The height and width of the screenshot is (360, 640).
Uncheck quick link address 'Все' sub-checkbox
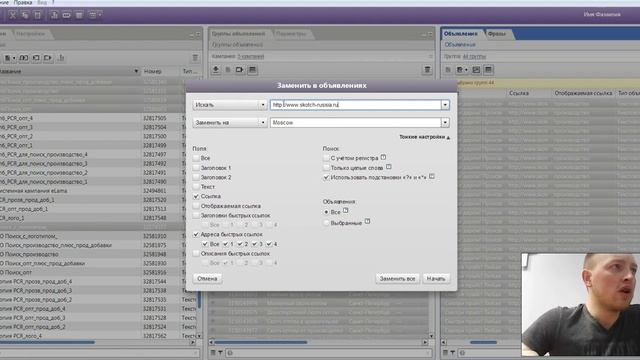pos(205,244)
